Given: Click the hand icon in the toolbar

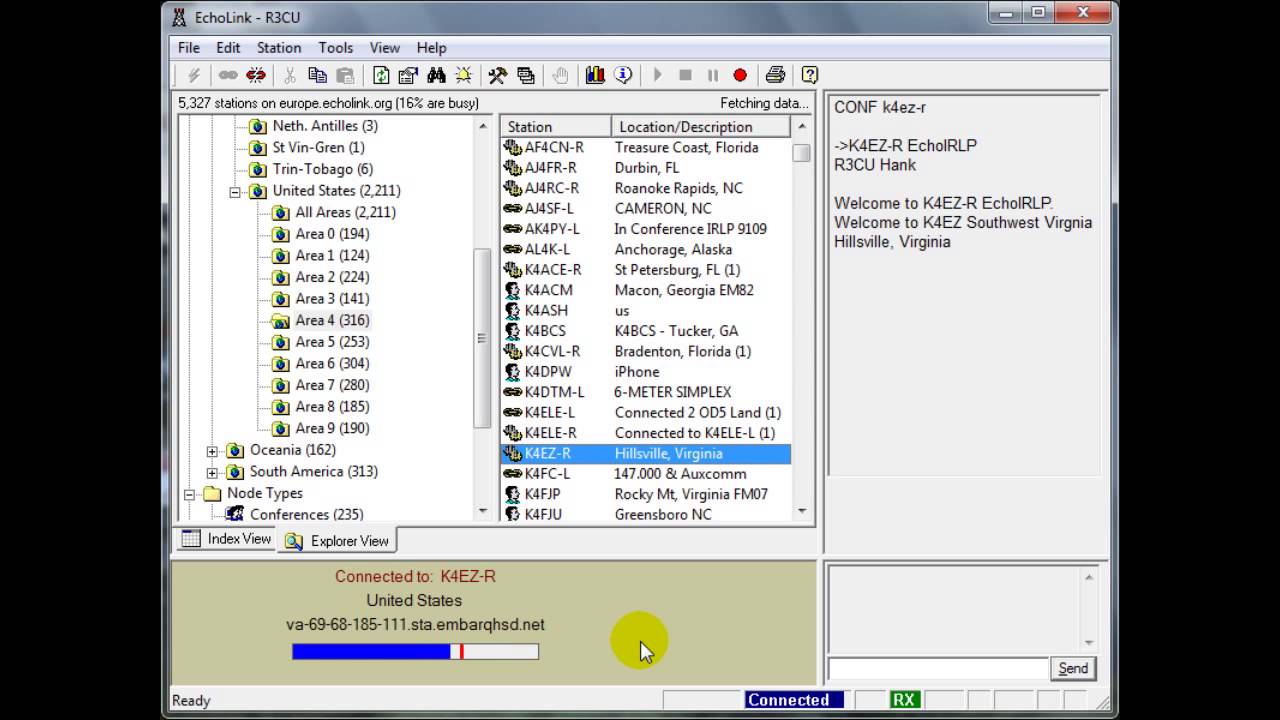Looking at the screenshot, I should pos(560,75).
